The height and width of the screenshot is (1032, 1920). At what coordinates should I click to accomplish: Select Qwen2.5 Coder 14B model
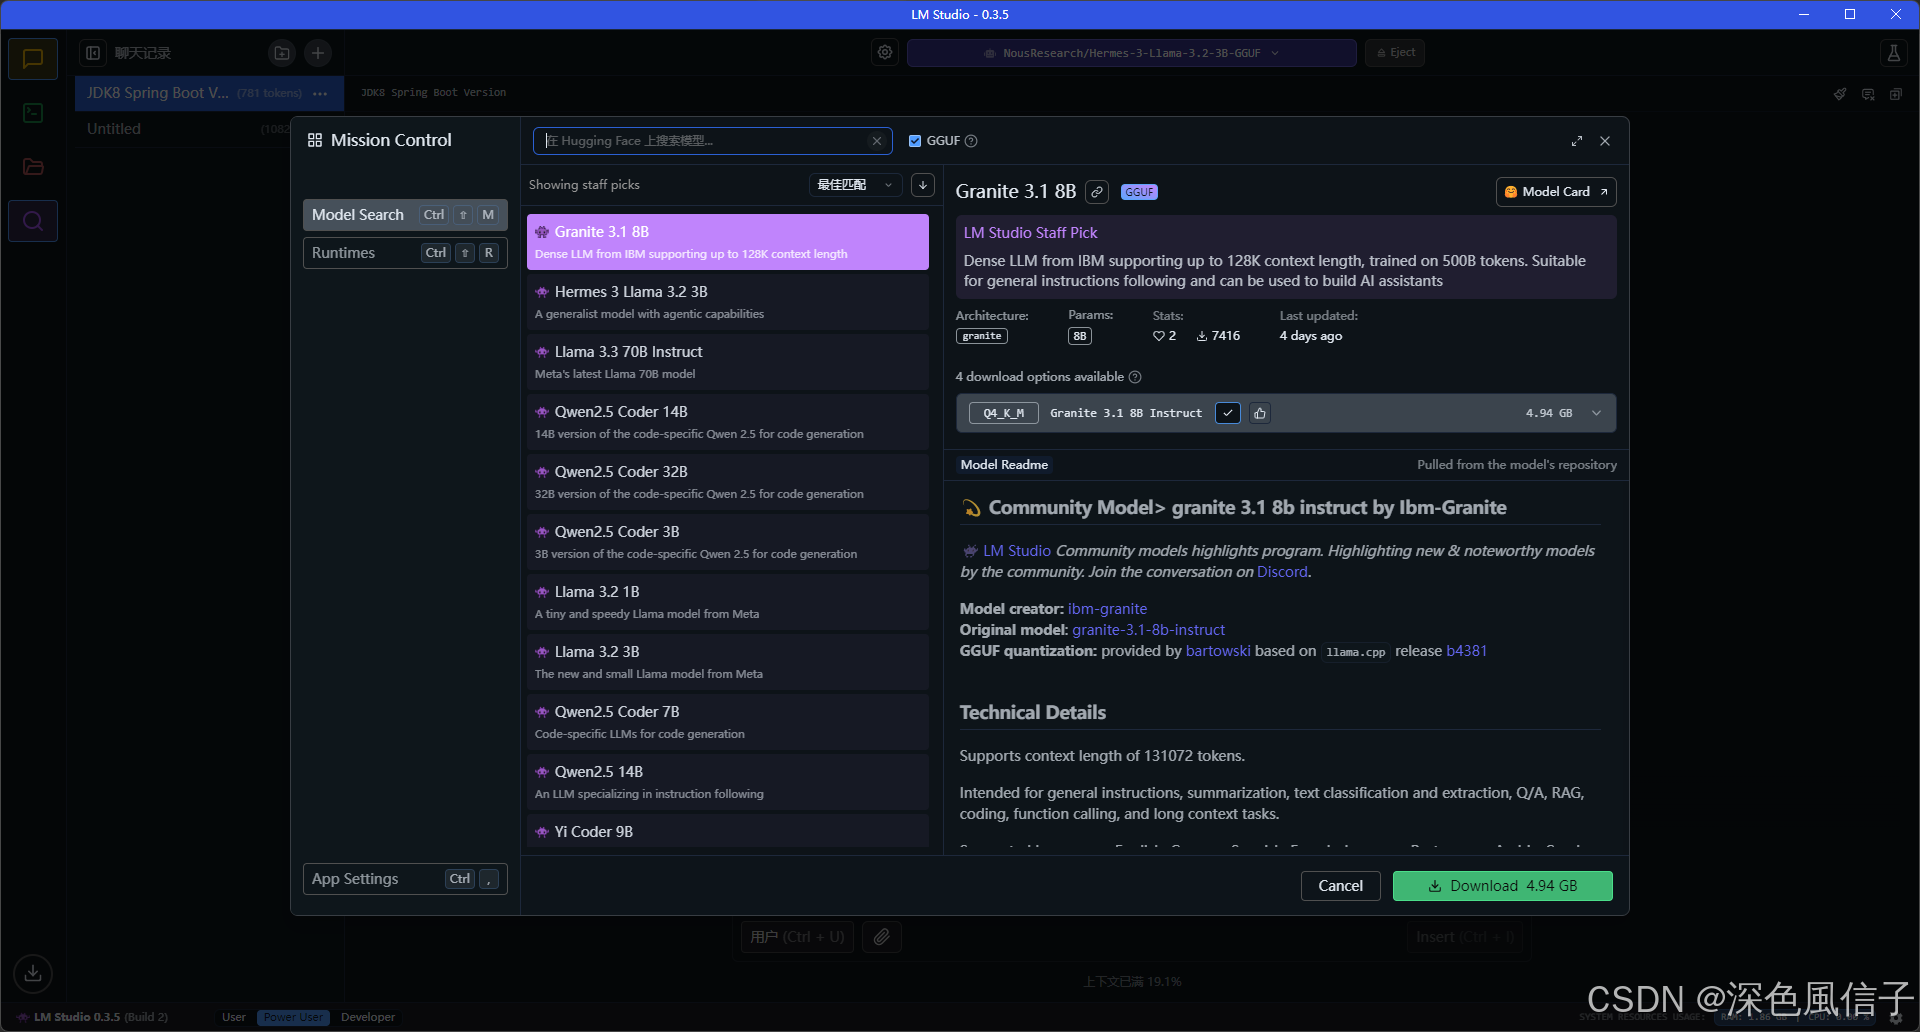coord(728,422)
